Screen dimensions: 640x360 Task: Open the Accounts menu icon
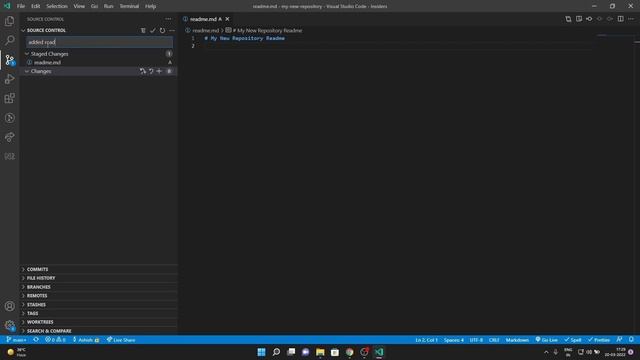point(9,306)
